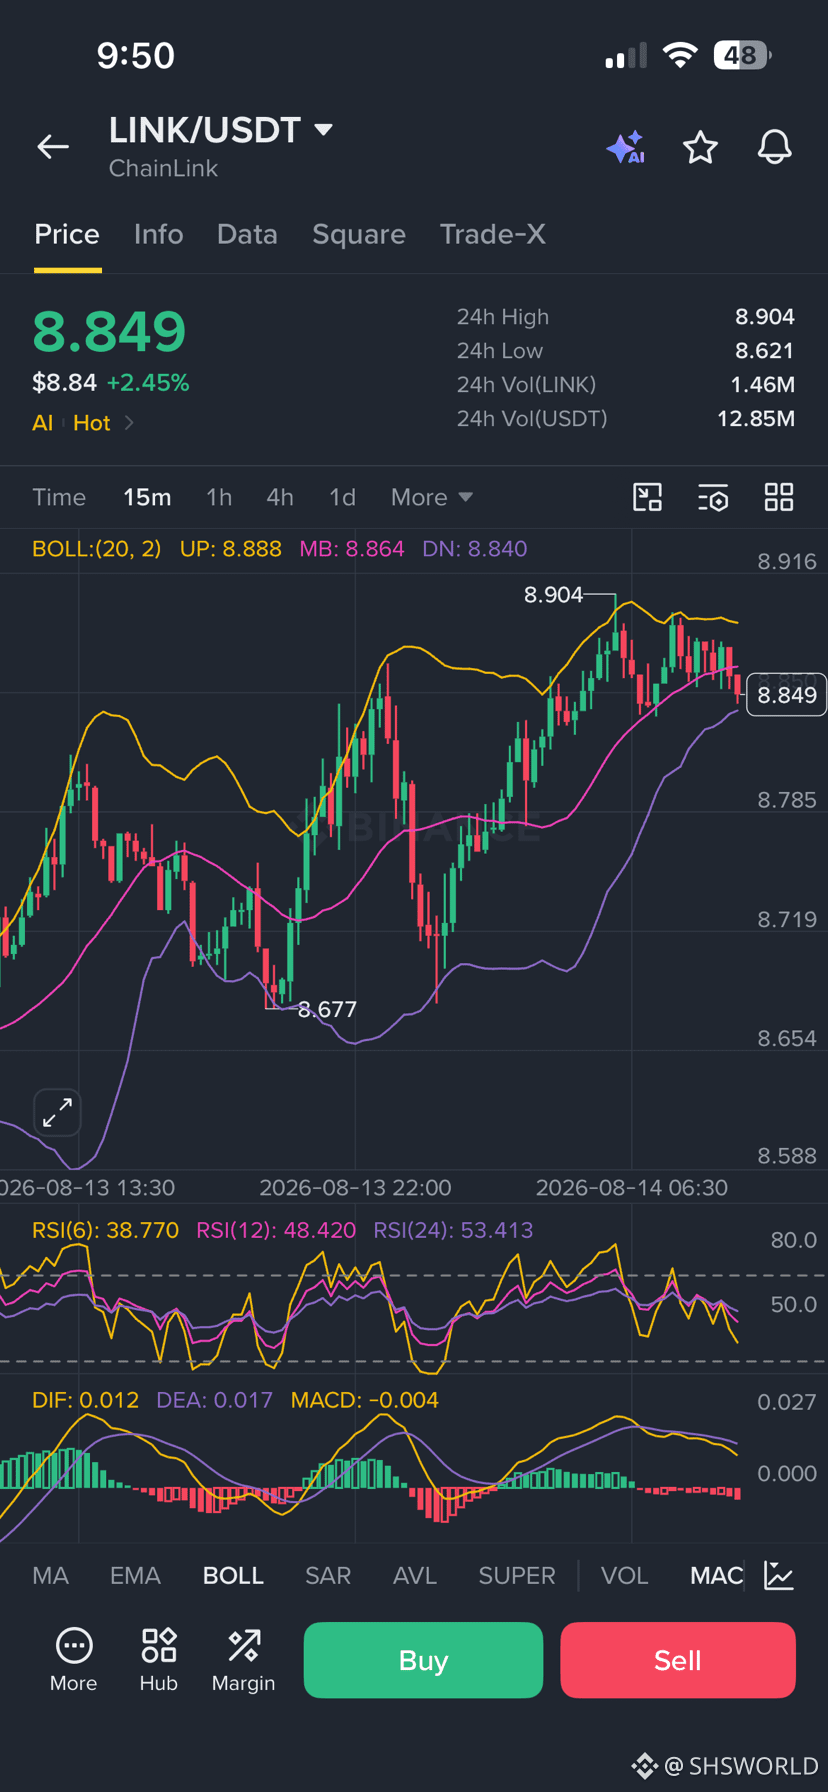Tap the MACD: -0.004 readout
This screenshot has height=1792, width=828.
[364, 1400]
